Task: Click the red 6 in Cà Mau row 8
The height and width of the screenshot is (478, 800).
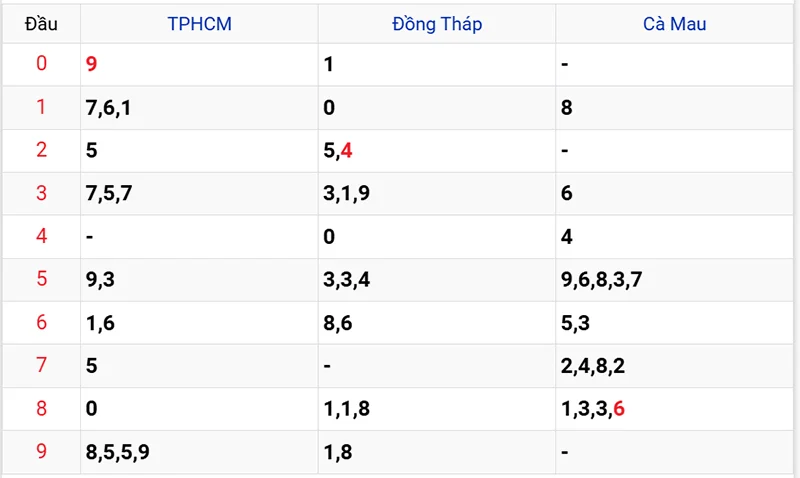Action: [619, 409]
